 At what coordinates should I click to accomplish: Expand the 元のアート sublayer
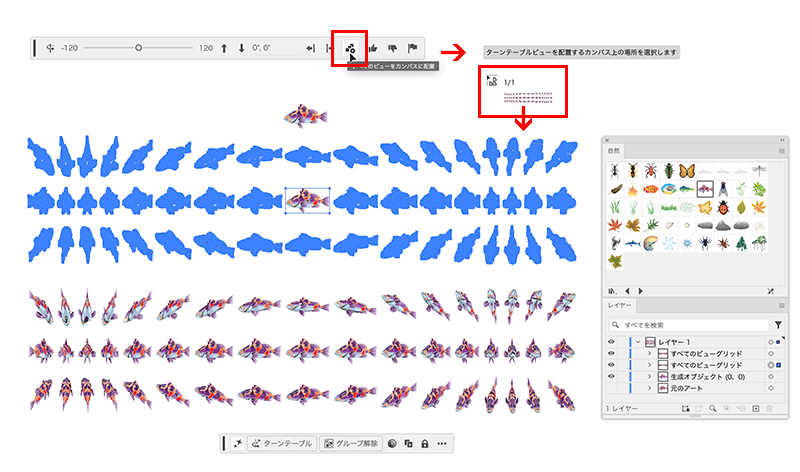(x=649, y=387)
